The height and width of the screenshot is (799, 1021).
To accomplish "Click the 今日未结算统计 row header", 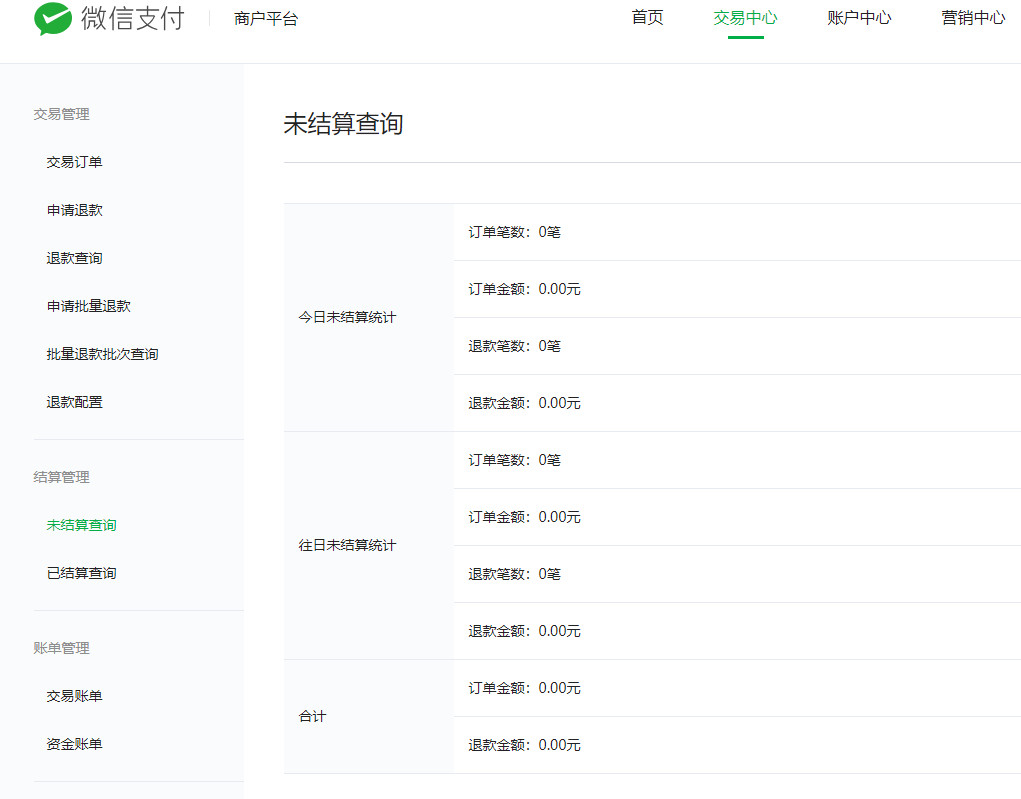I will [x=347, y=317].
